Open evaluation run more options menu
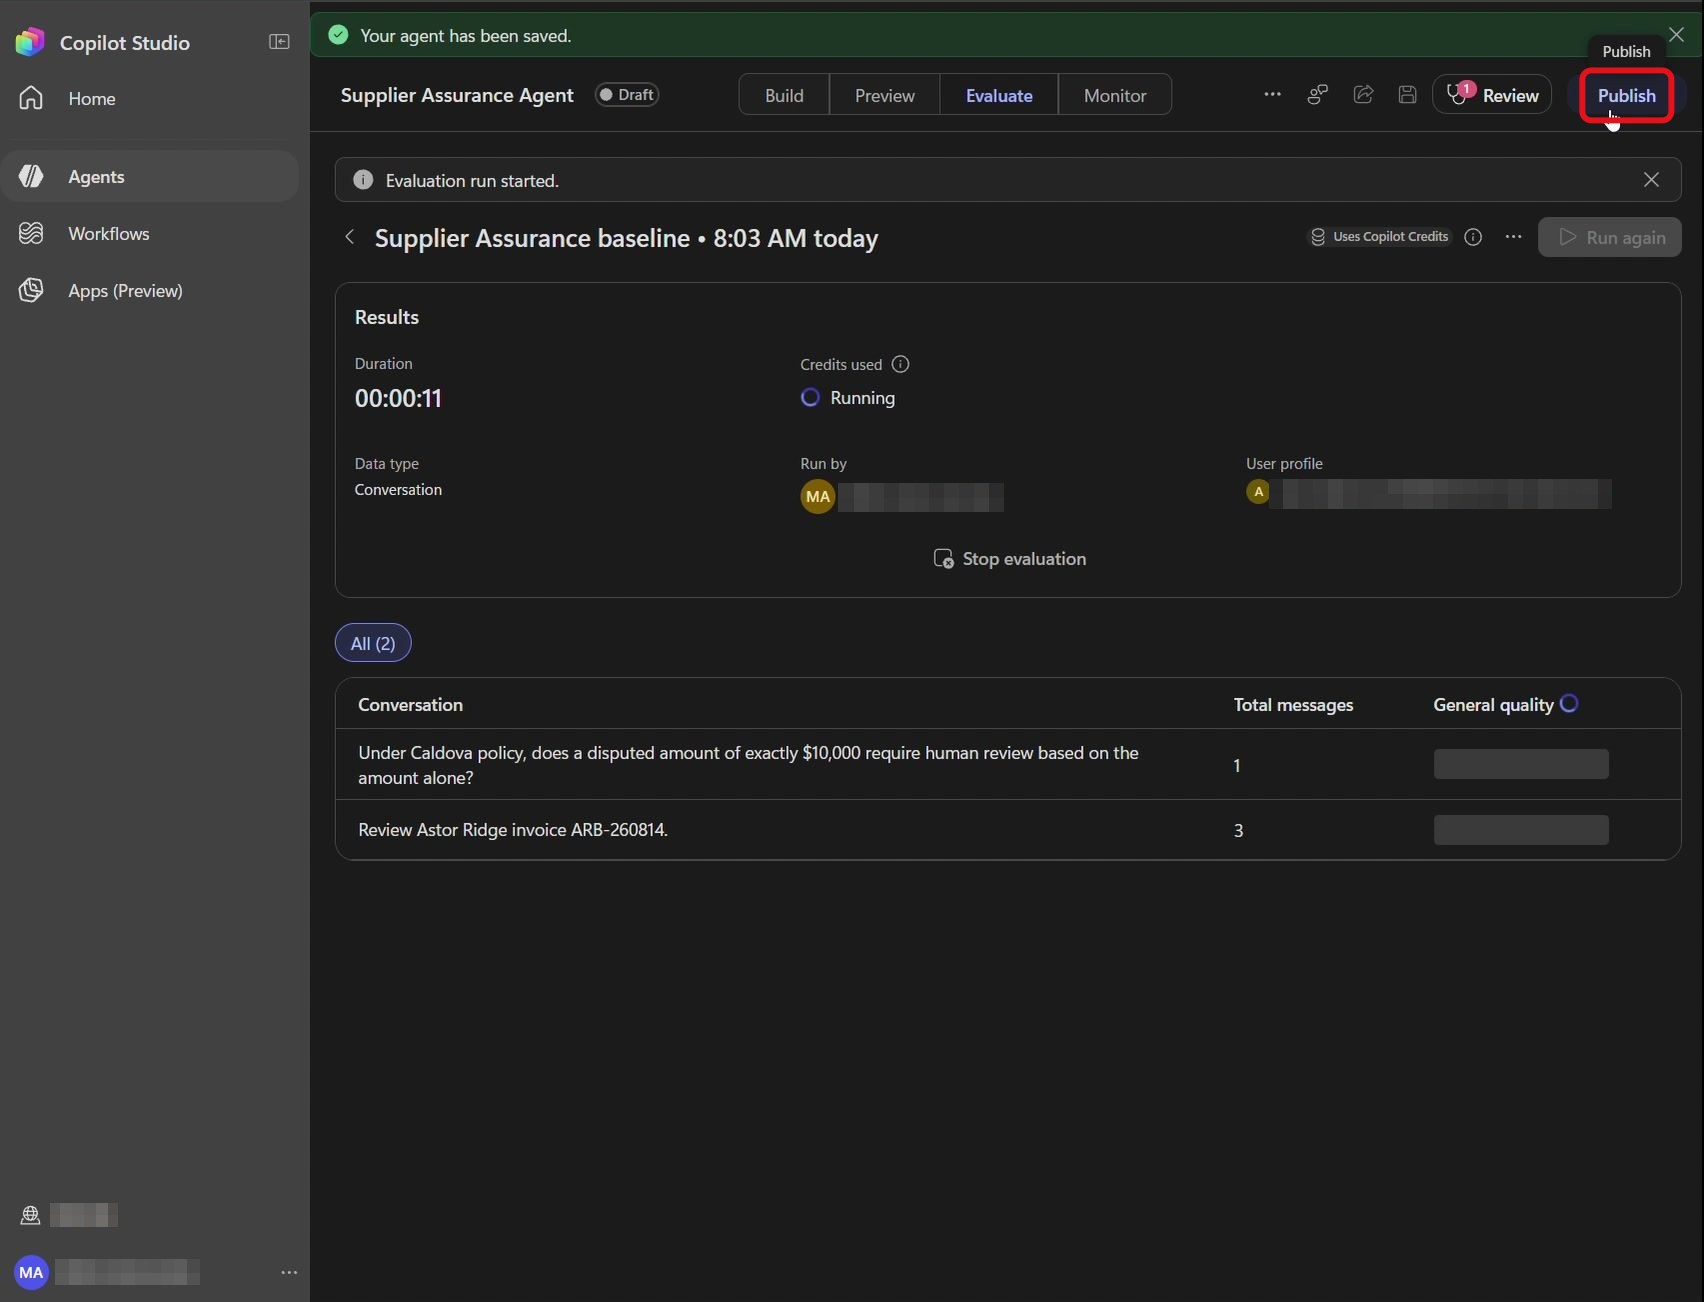The width and height of the screenshot is (1704, 1302). click(1513, 237)
